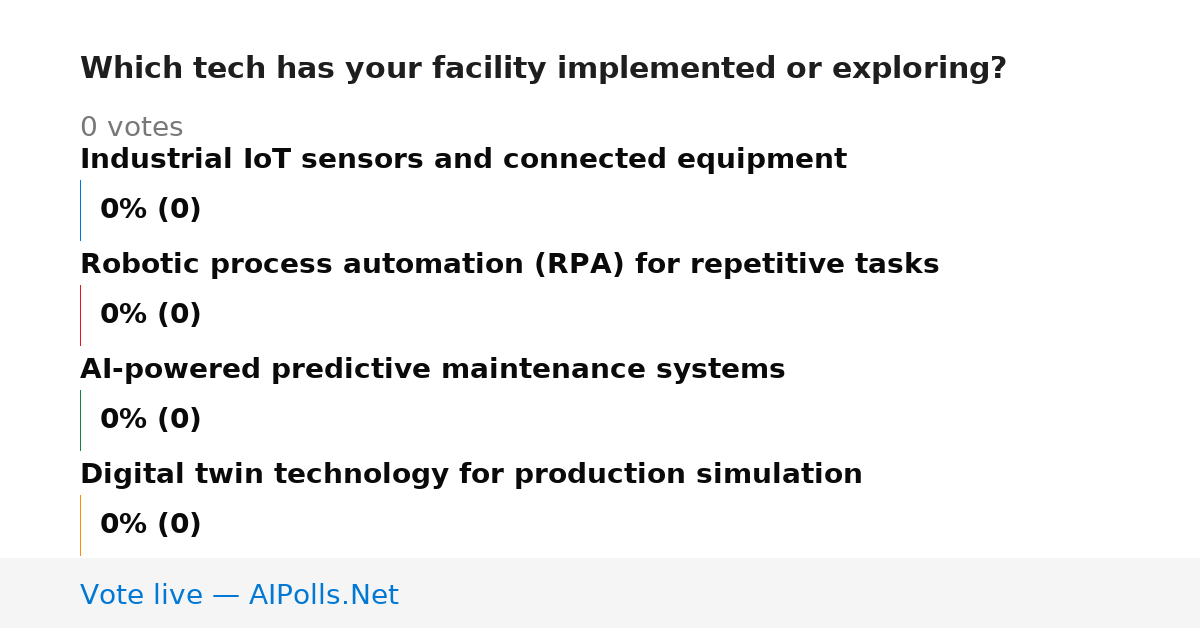Click the words Vote live in footer
Screen dimensions: 1200x628
141,595
